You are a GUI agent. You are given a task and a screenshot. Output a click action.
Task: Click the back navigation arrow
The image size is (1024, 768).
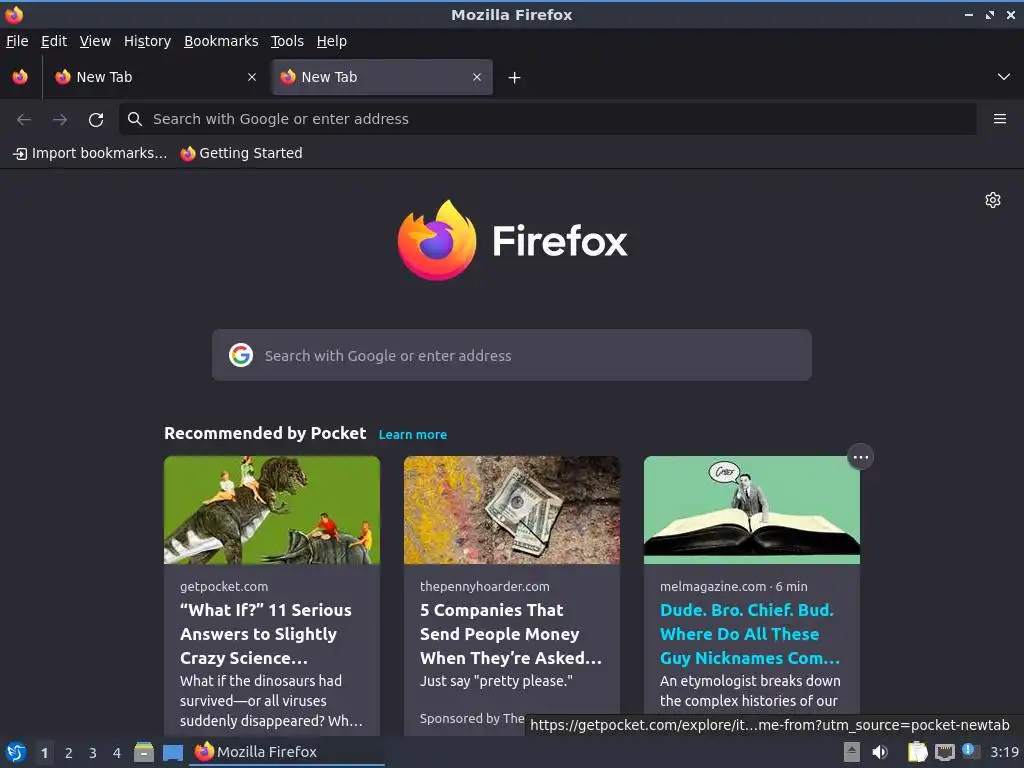(x=24, y=120)
